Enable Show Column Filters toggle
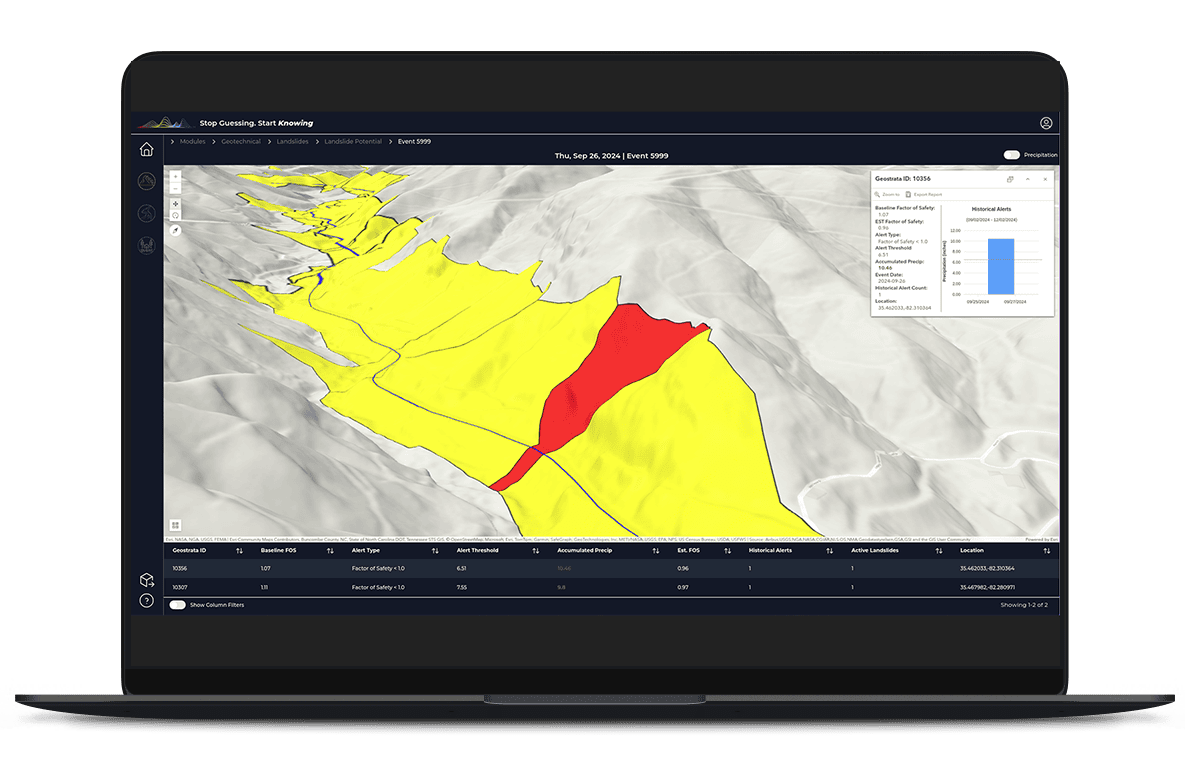The width and height of the screenshot is (1185, 766). click(178, 605)
